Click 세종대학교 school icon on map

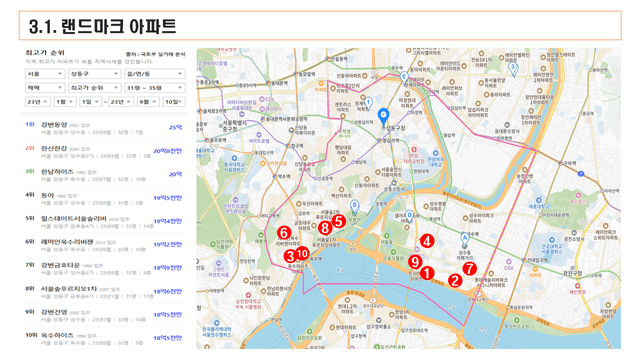point(538,200)
